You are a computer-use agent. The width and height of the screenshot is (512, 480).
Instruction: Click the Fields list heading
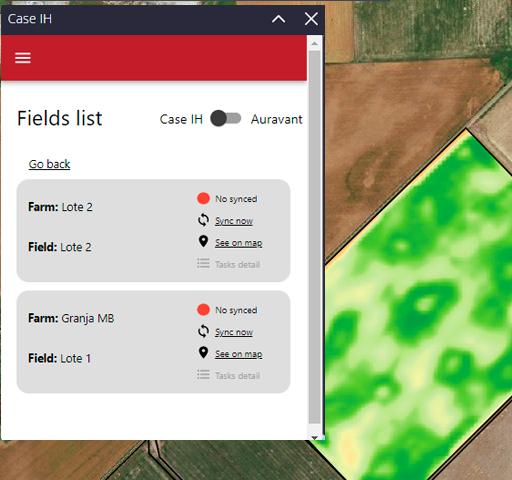tap(60, 118)
